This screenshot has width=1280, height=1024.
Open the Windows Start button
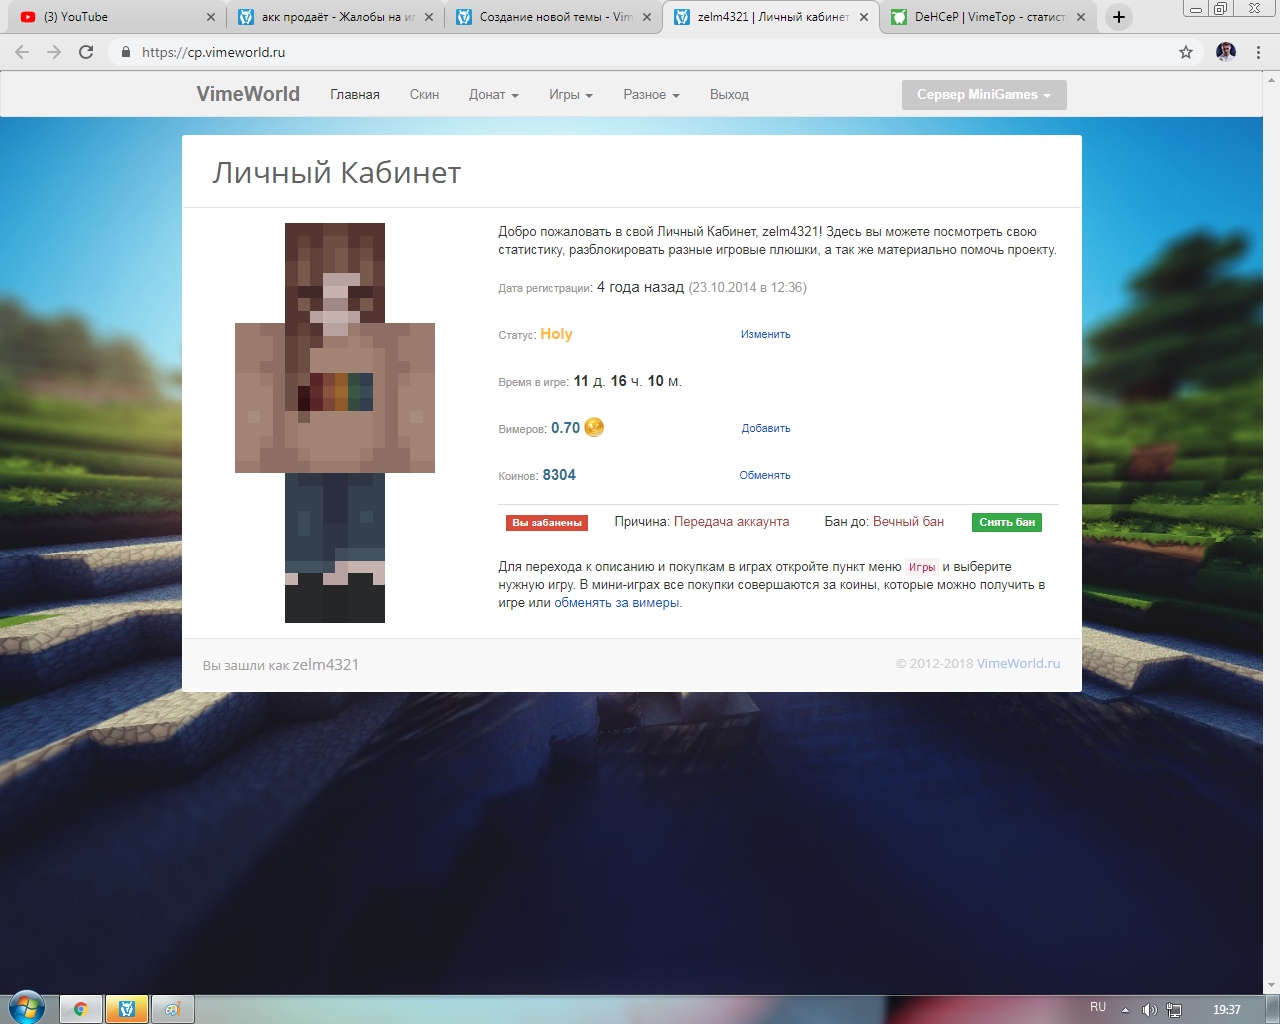point(26,1007)
